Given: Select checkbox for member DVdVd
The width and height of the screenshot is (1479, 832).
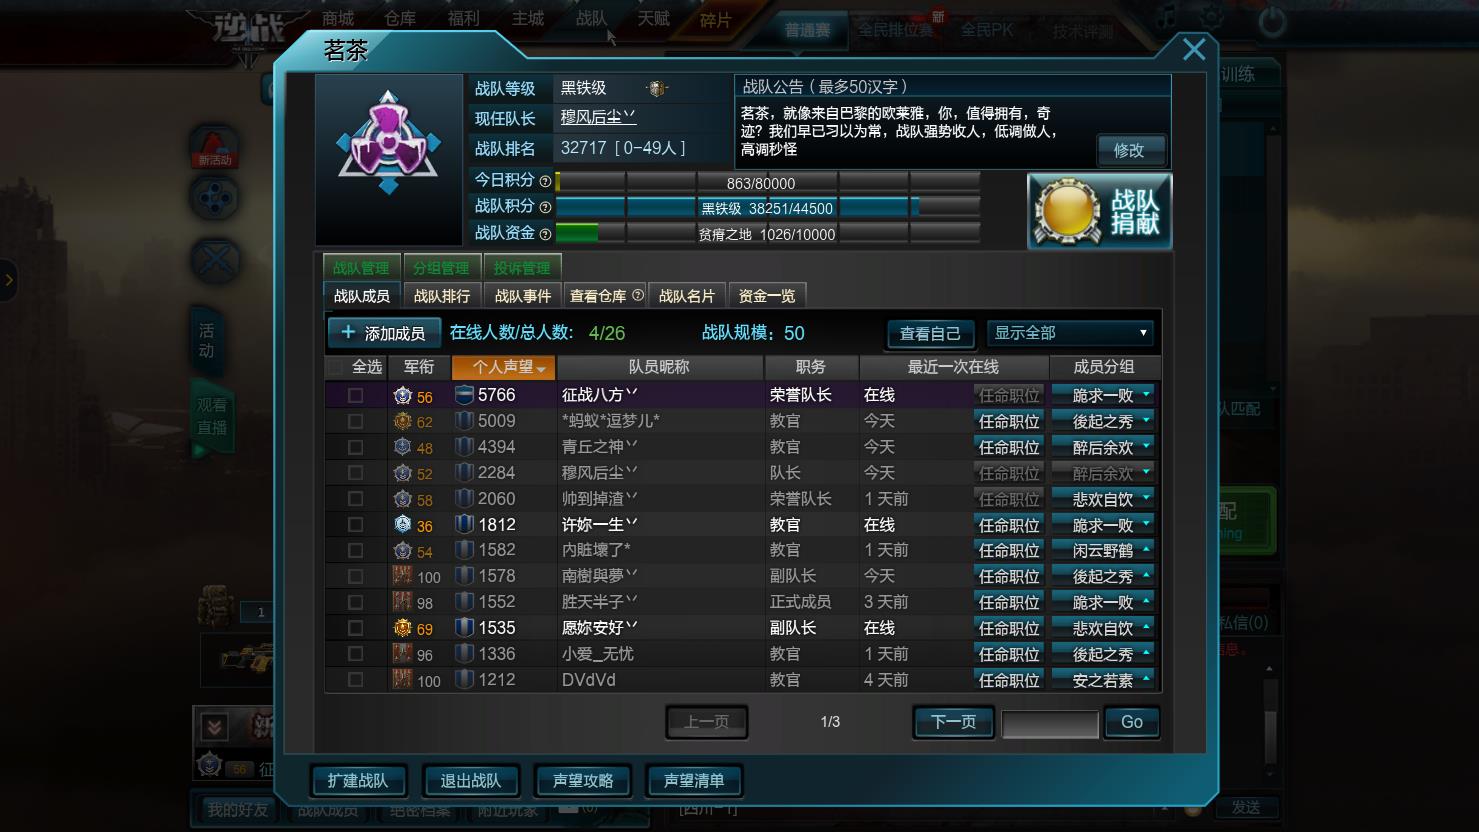Looking at the screenshot, I should (355, 679).
